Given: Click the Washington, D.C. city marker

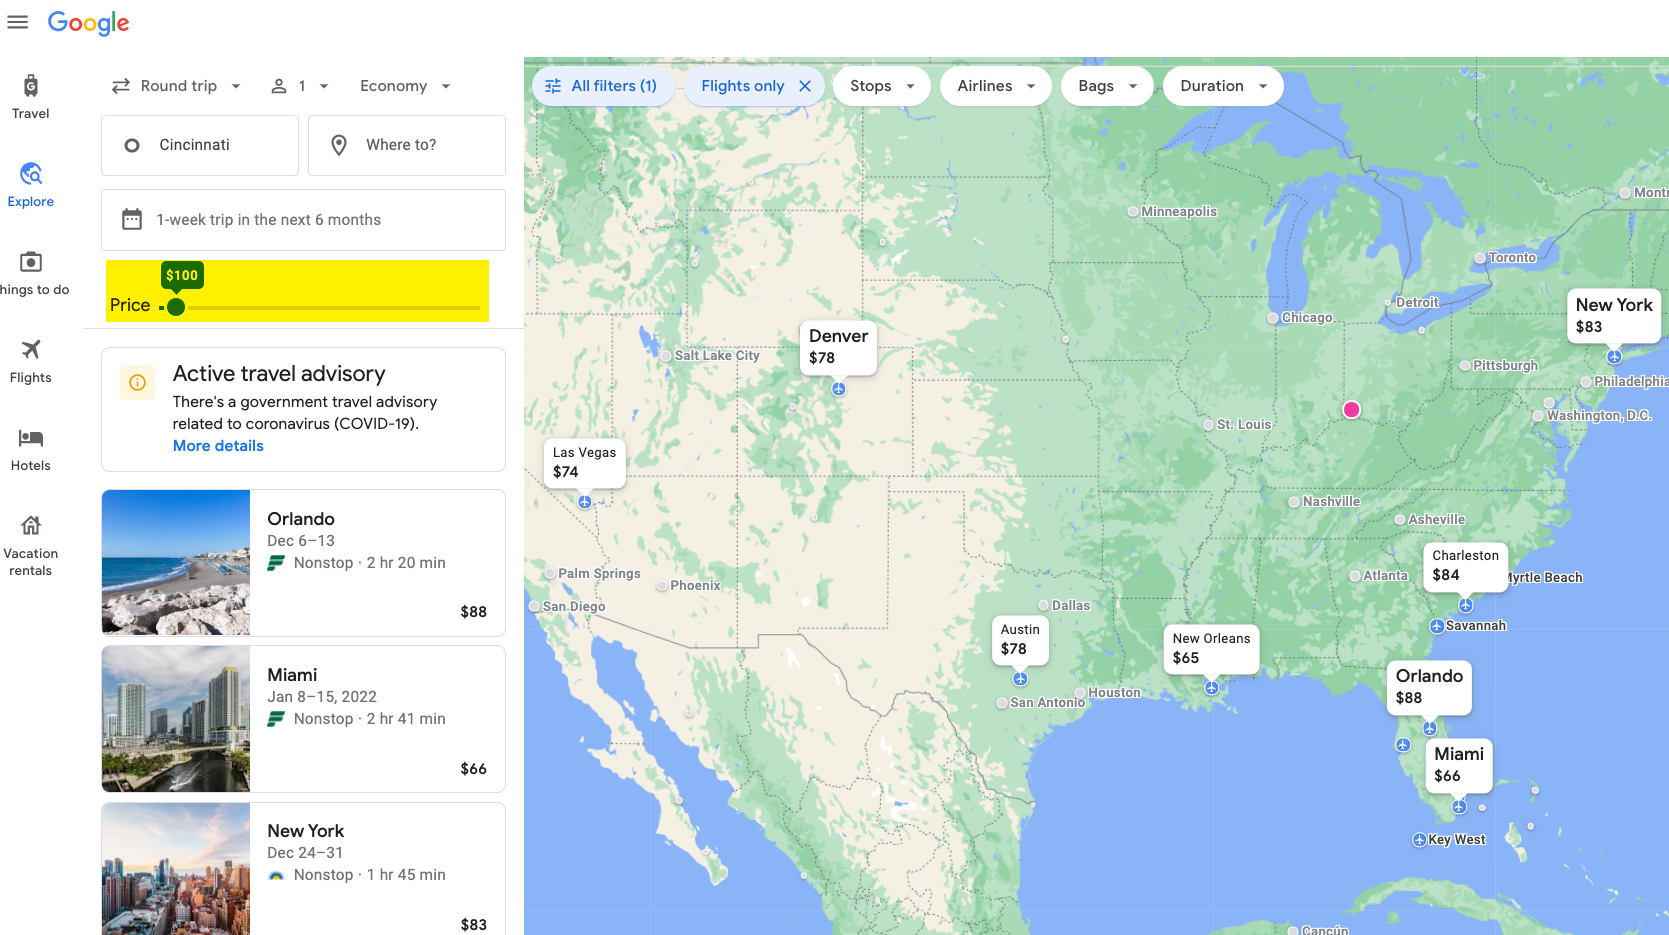Looking at the screenshot, I should pos(1538,416).
